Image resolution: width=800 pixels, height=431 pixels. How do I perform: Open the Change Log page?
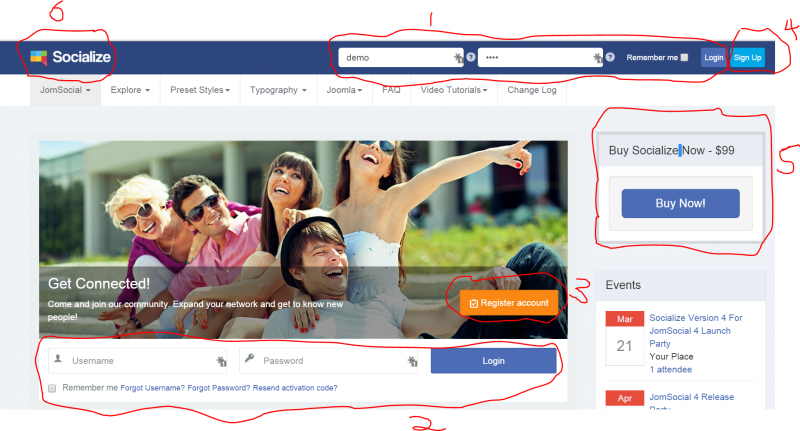(532, 90)
